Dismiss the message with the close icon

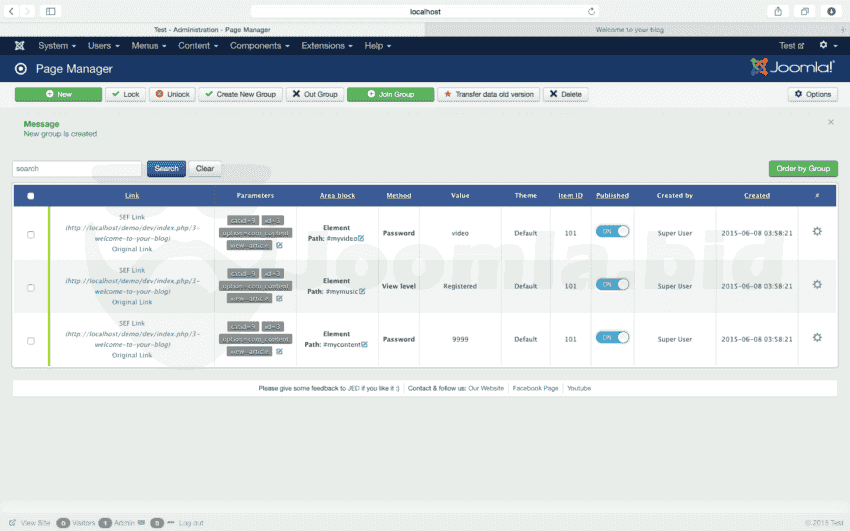click(x=830, y=122)
